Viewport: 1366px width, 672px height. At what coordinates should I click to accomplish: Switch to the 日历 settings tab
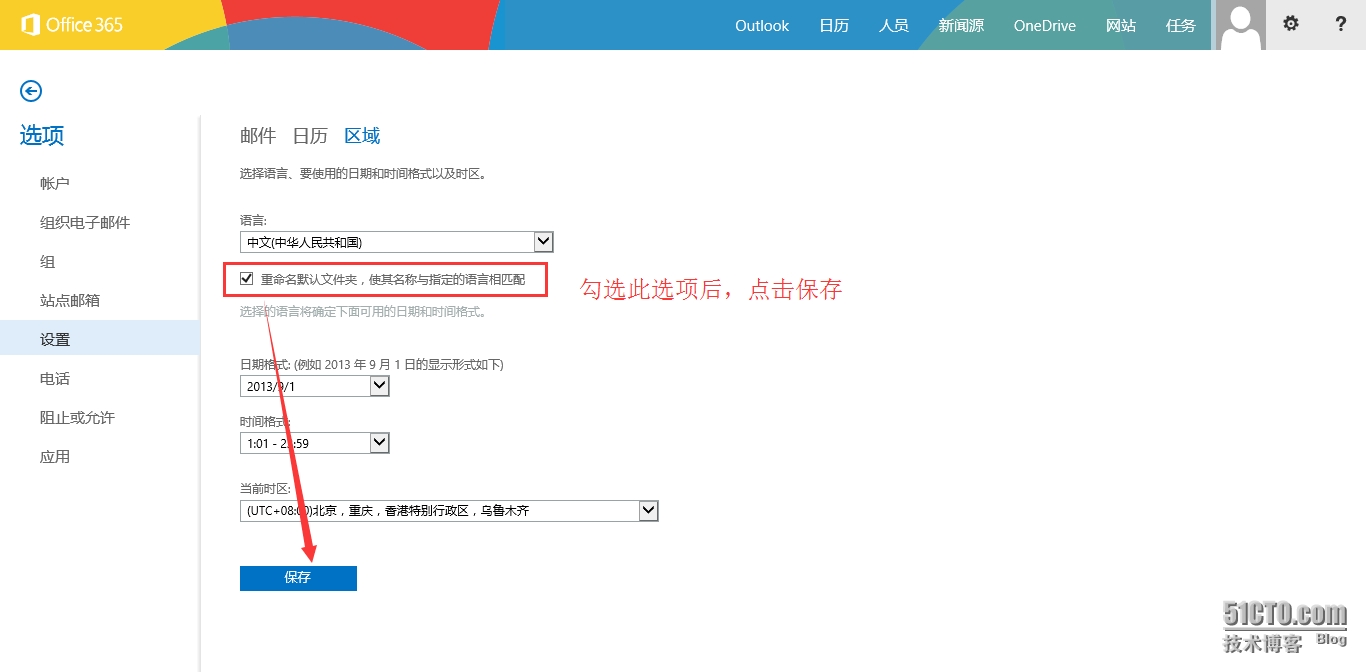pos(310,136)
